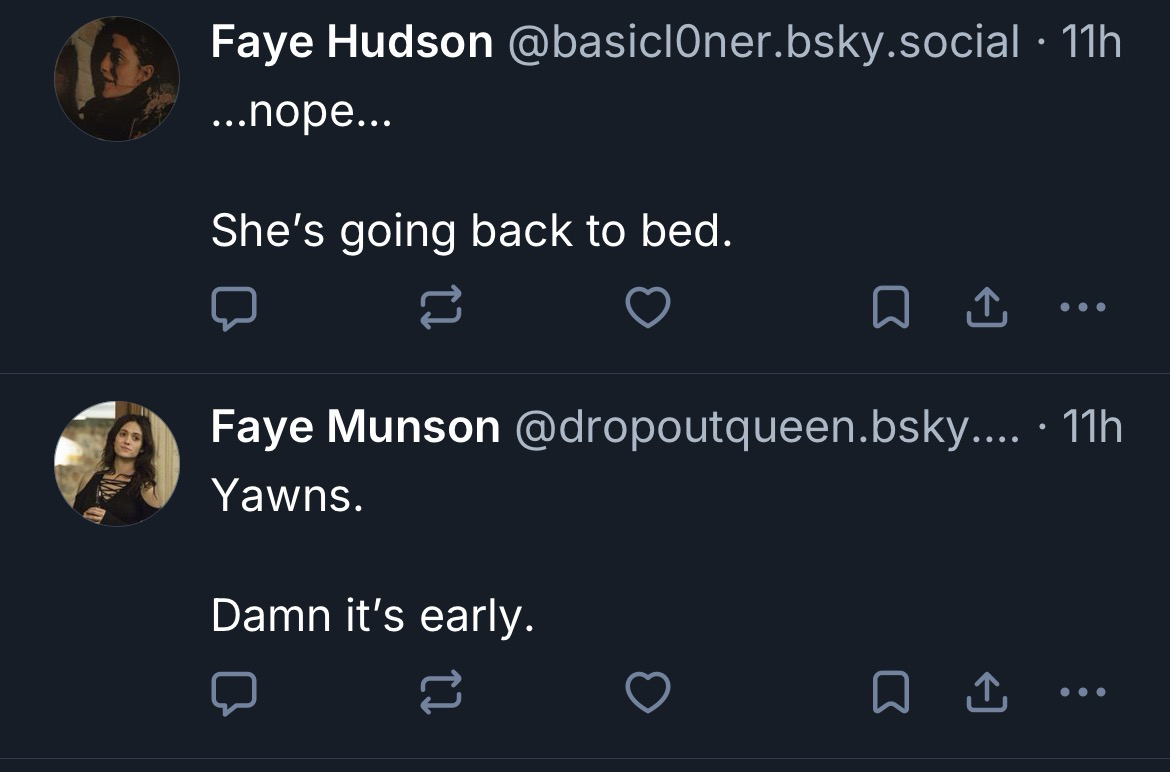
Task: Open Faye Munson's profile picture
Action: 116,463
